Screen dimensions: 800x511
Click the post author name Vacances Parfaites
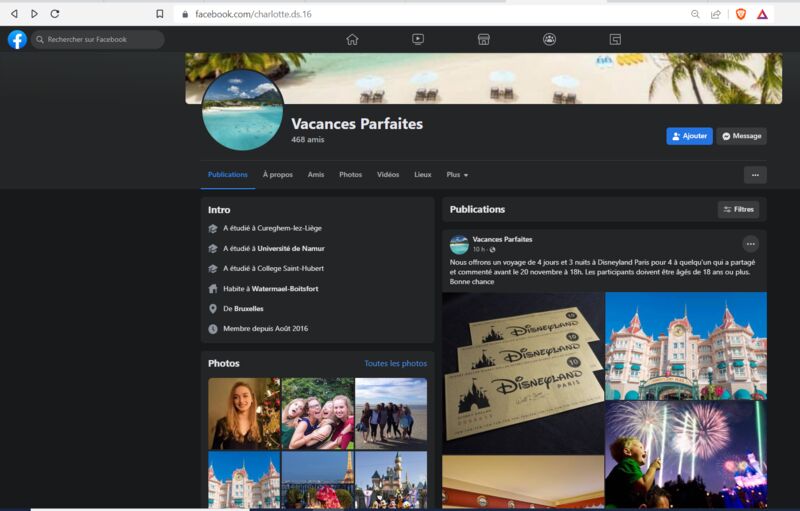coord(502,239)
